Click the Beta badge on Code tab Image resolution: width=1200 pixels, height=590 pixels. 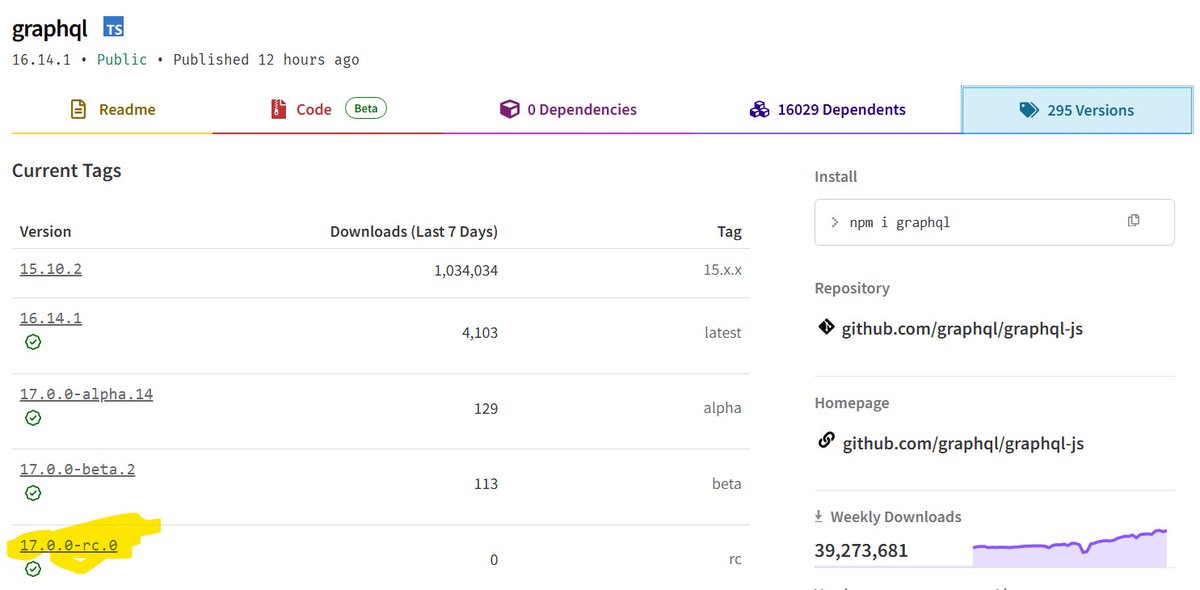[x=366, y=108]
